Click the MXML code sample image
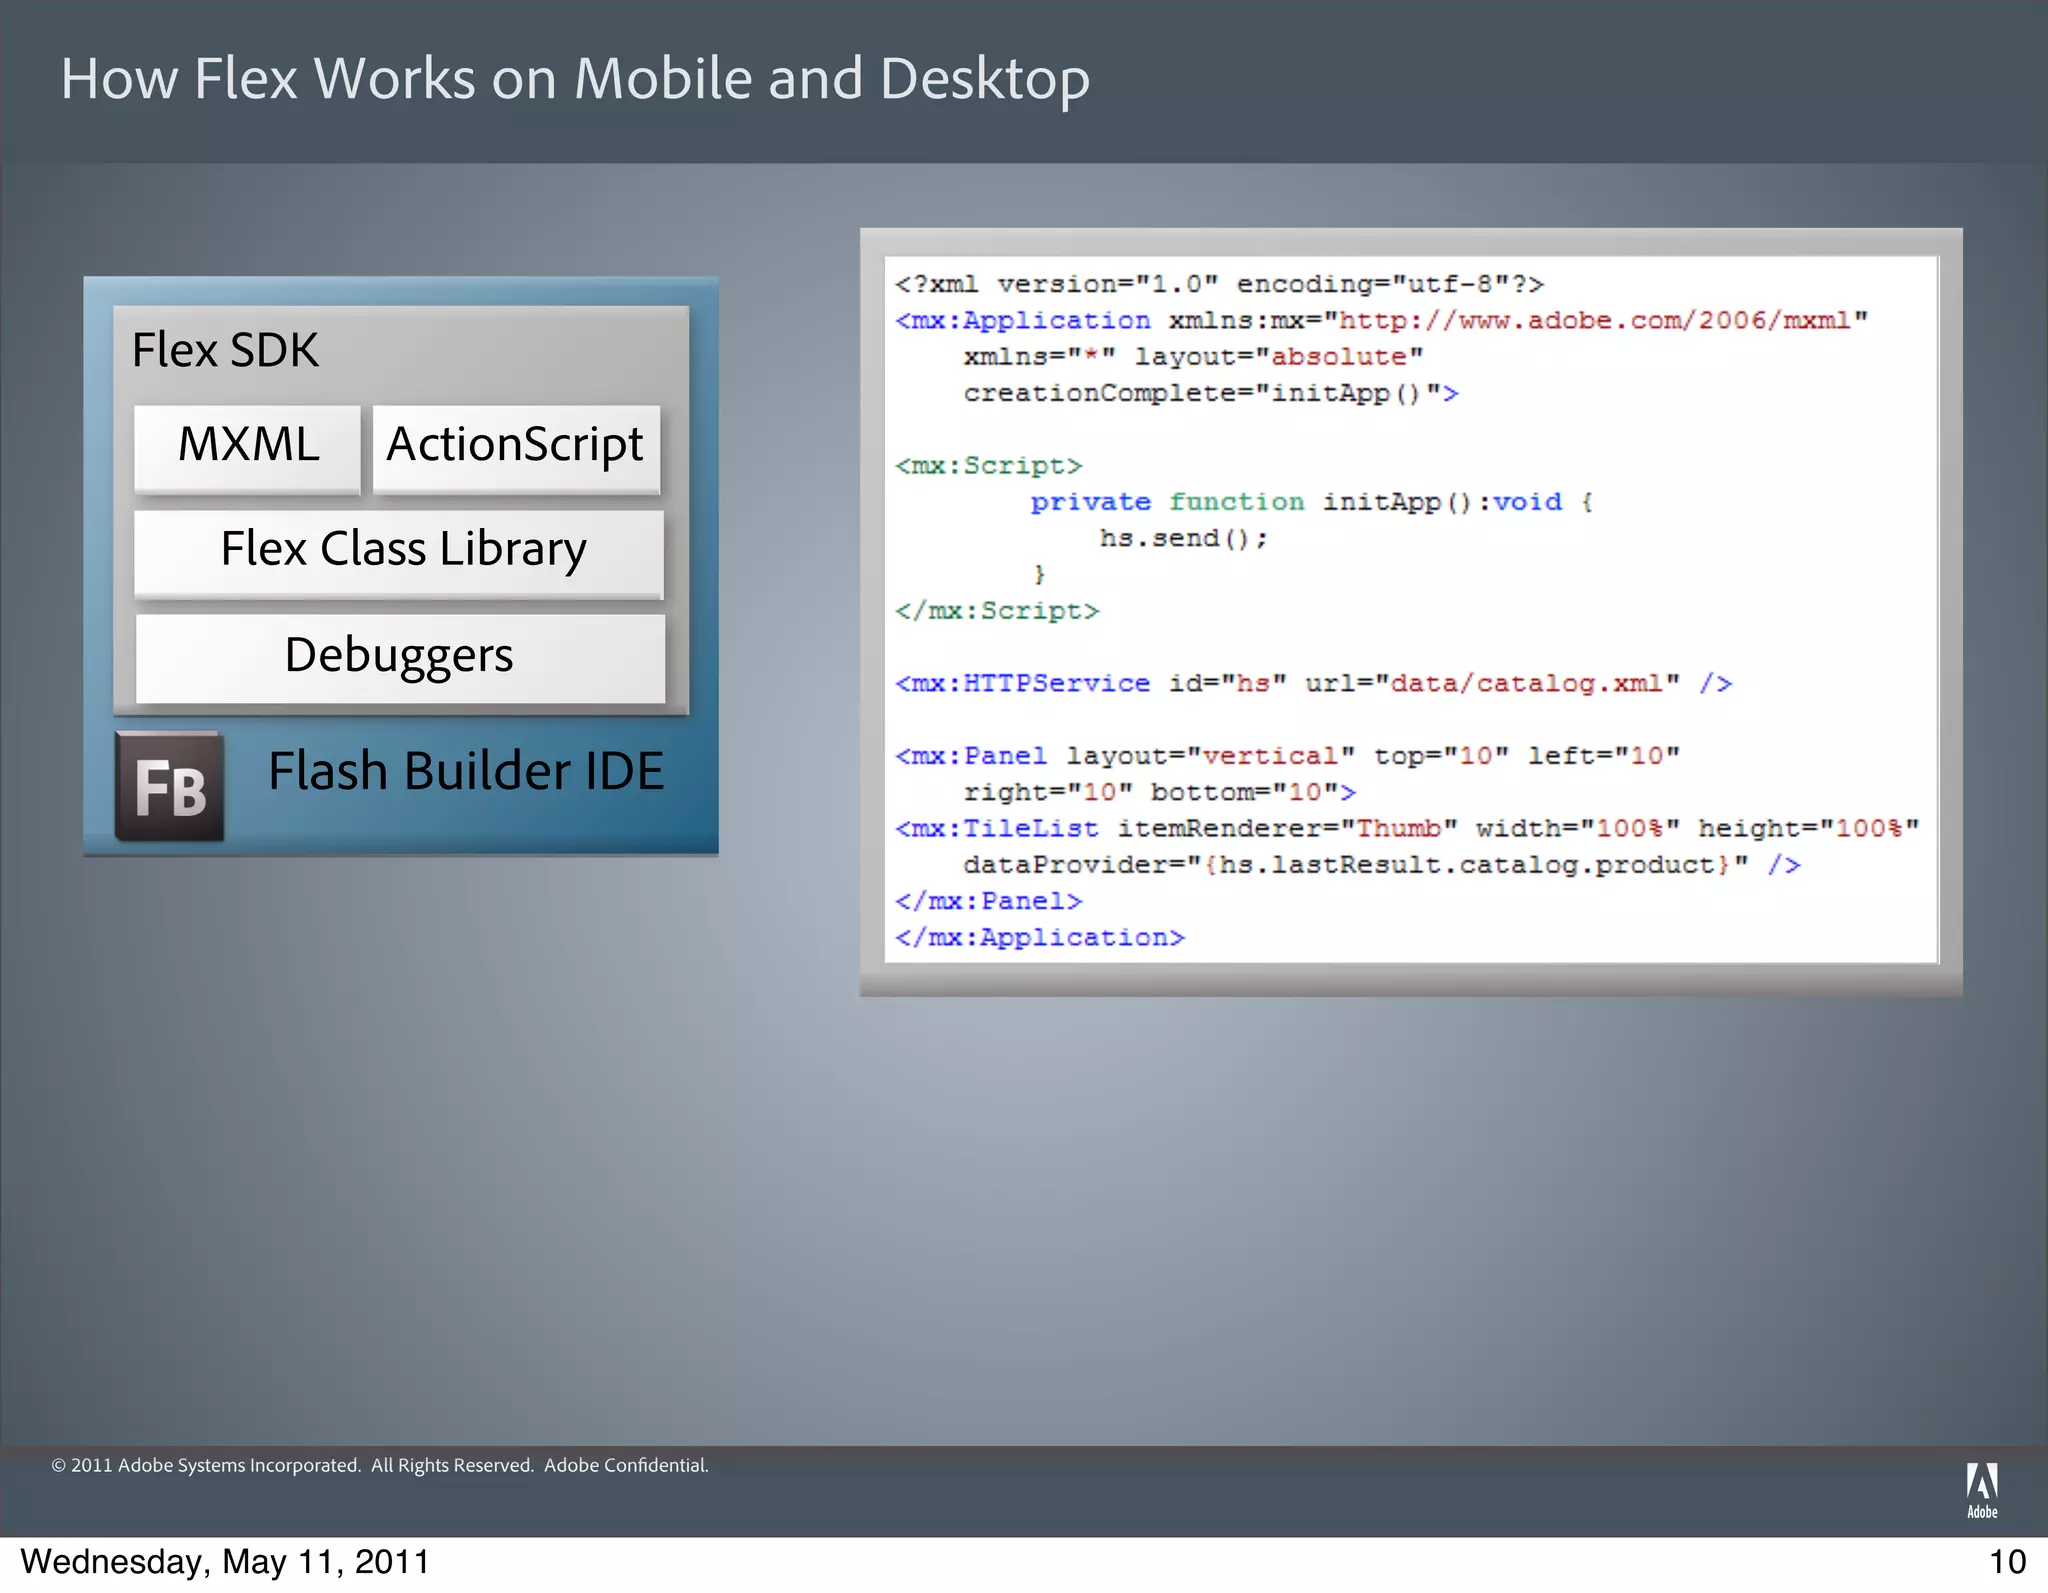 point(1411,611)
